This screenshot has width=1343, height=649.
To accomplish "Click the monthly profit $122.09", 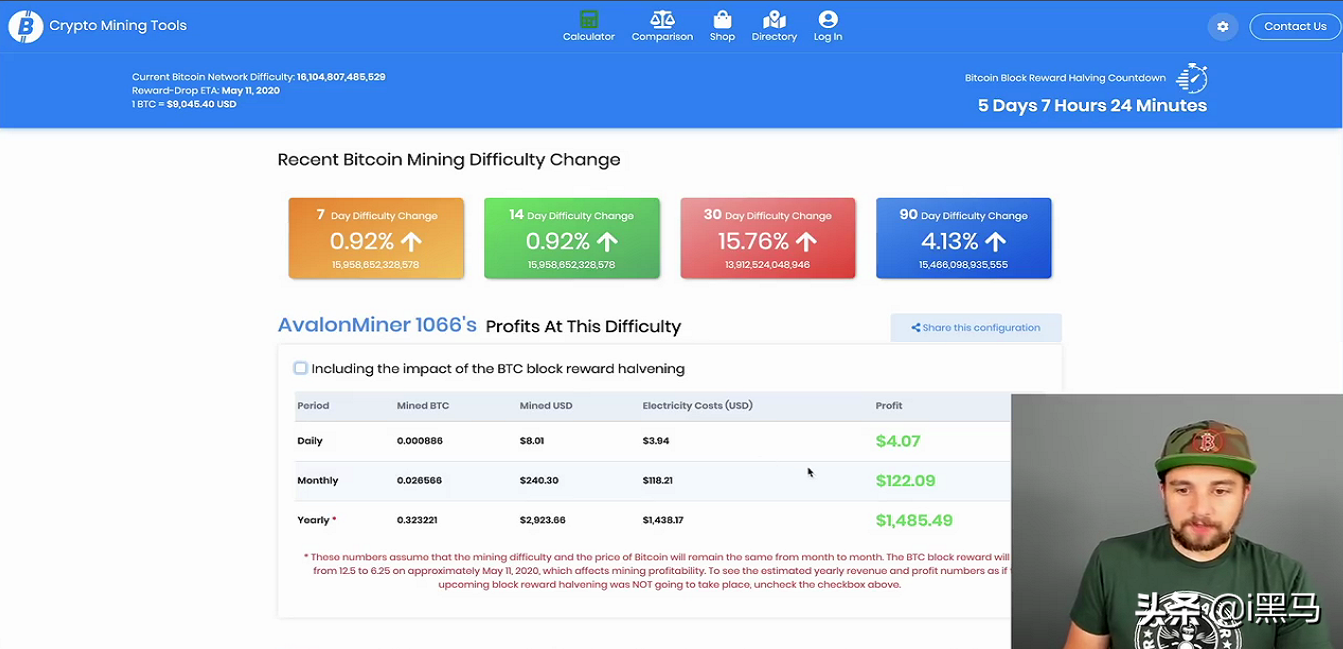I will coord(906,481).
